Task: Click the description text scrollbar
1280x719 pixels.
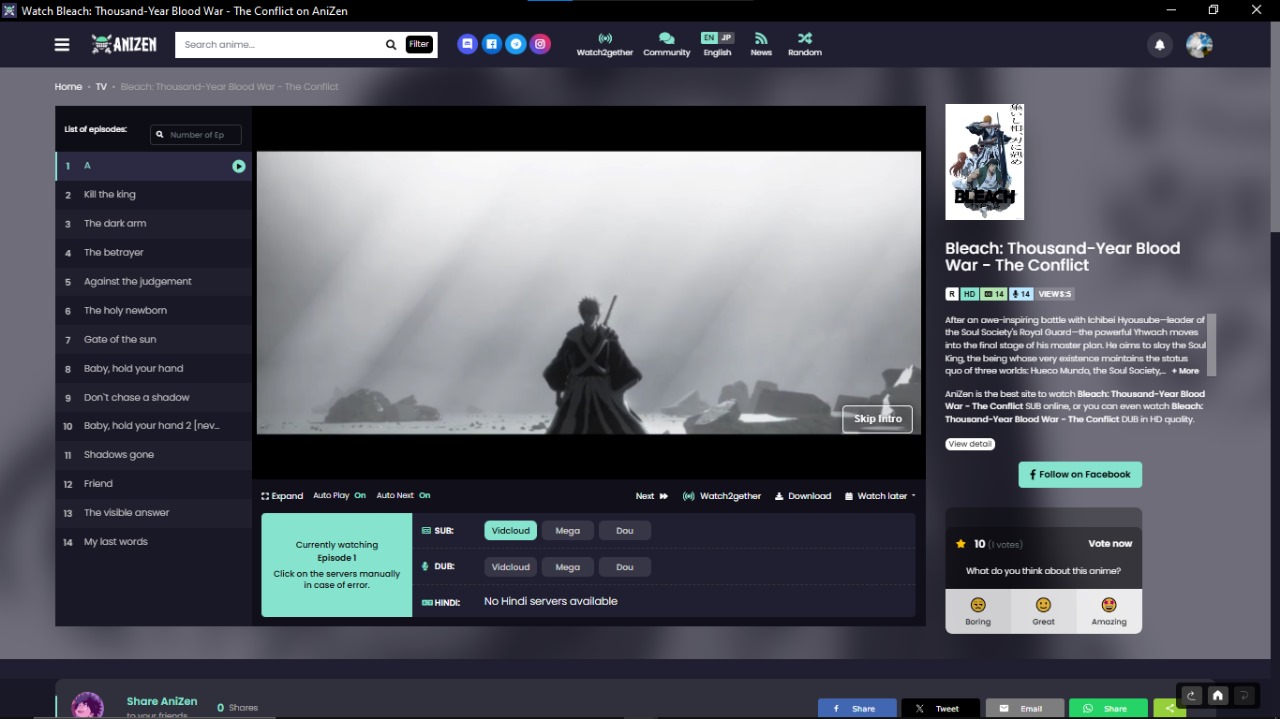Action: tap(1212, 344)
